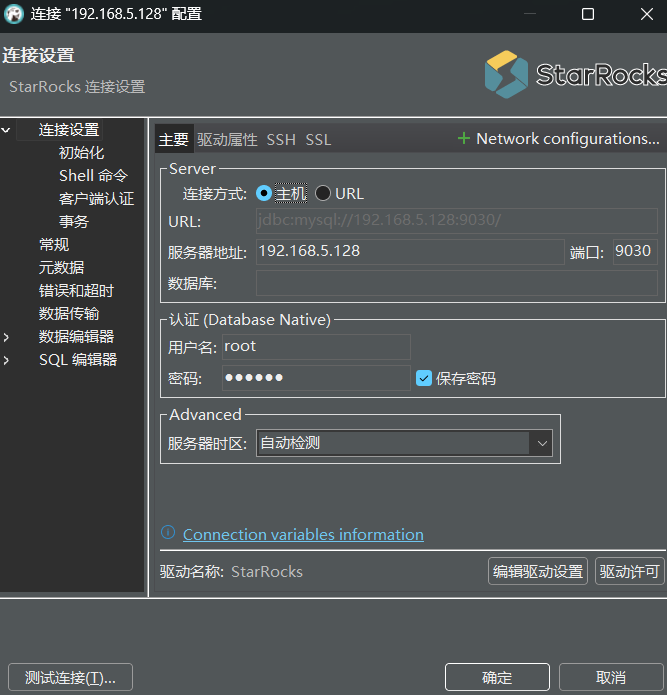Click the green plus Network configurations icon
The width and height of the screenshot is (667, 695).
click(464, 139)
